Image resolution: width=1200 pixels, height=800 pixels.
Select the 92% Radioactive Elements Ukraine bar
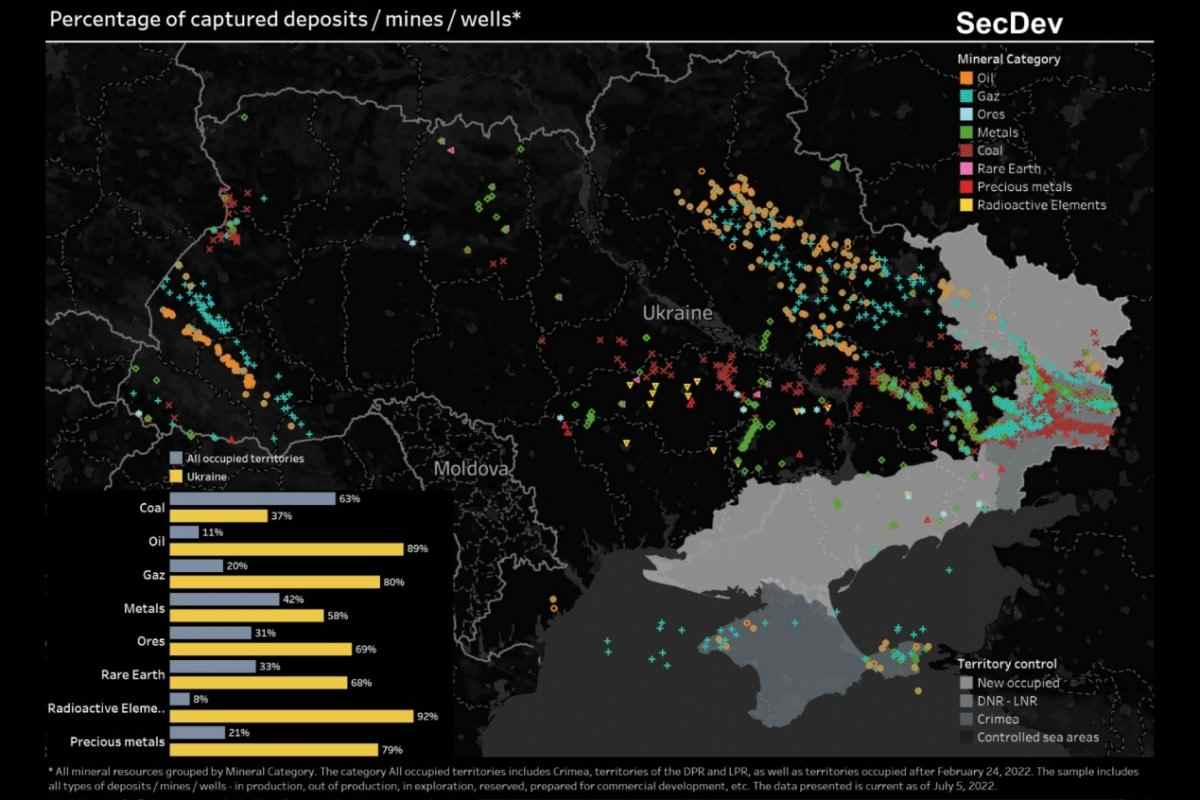[x=291, y=716]
